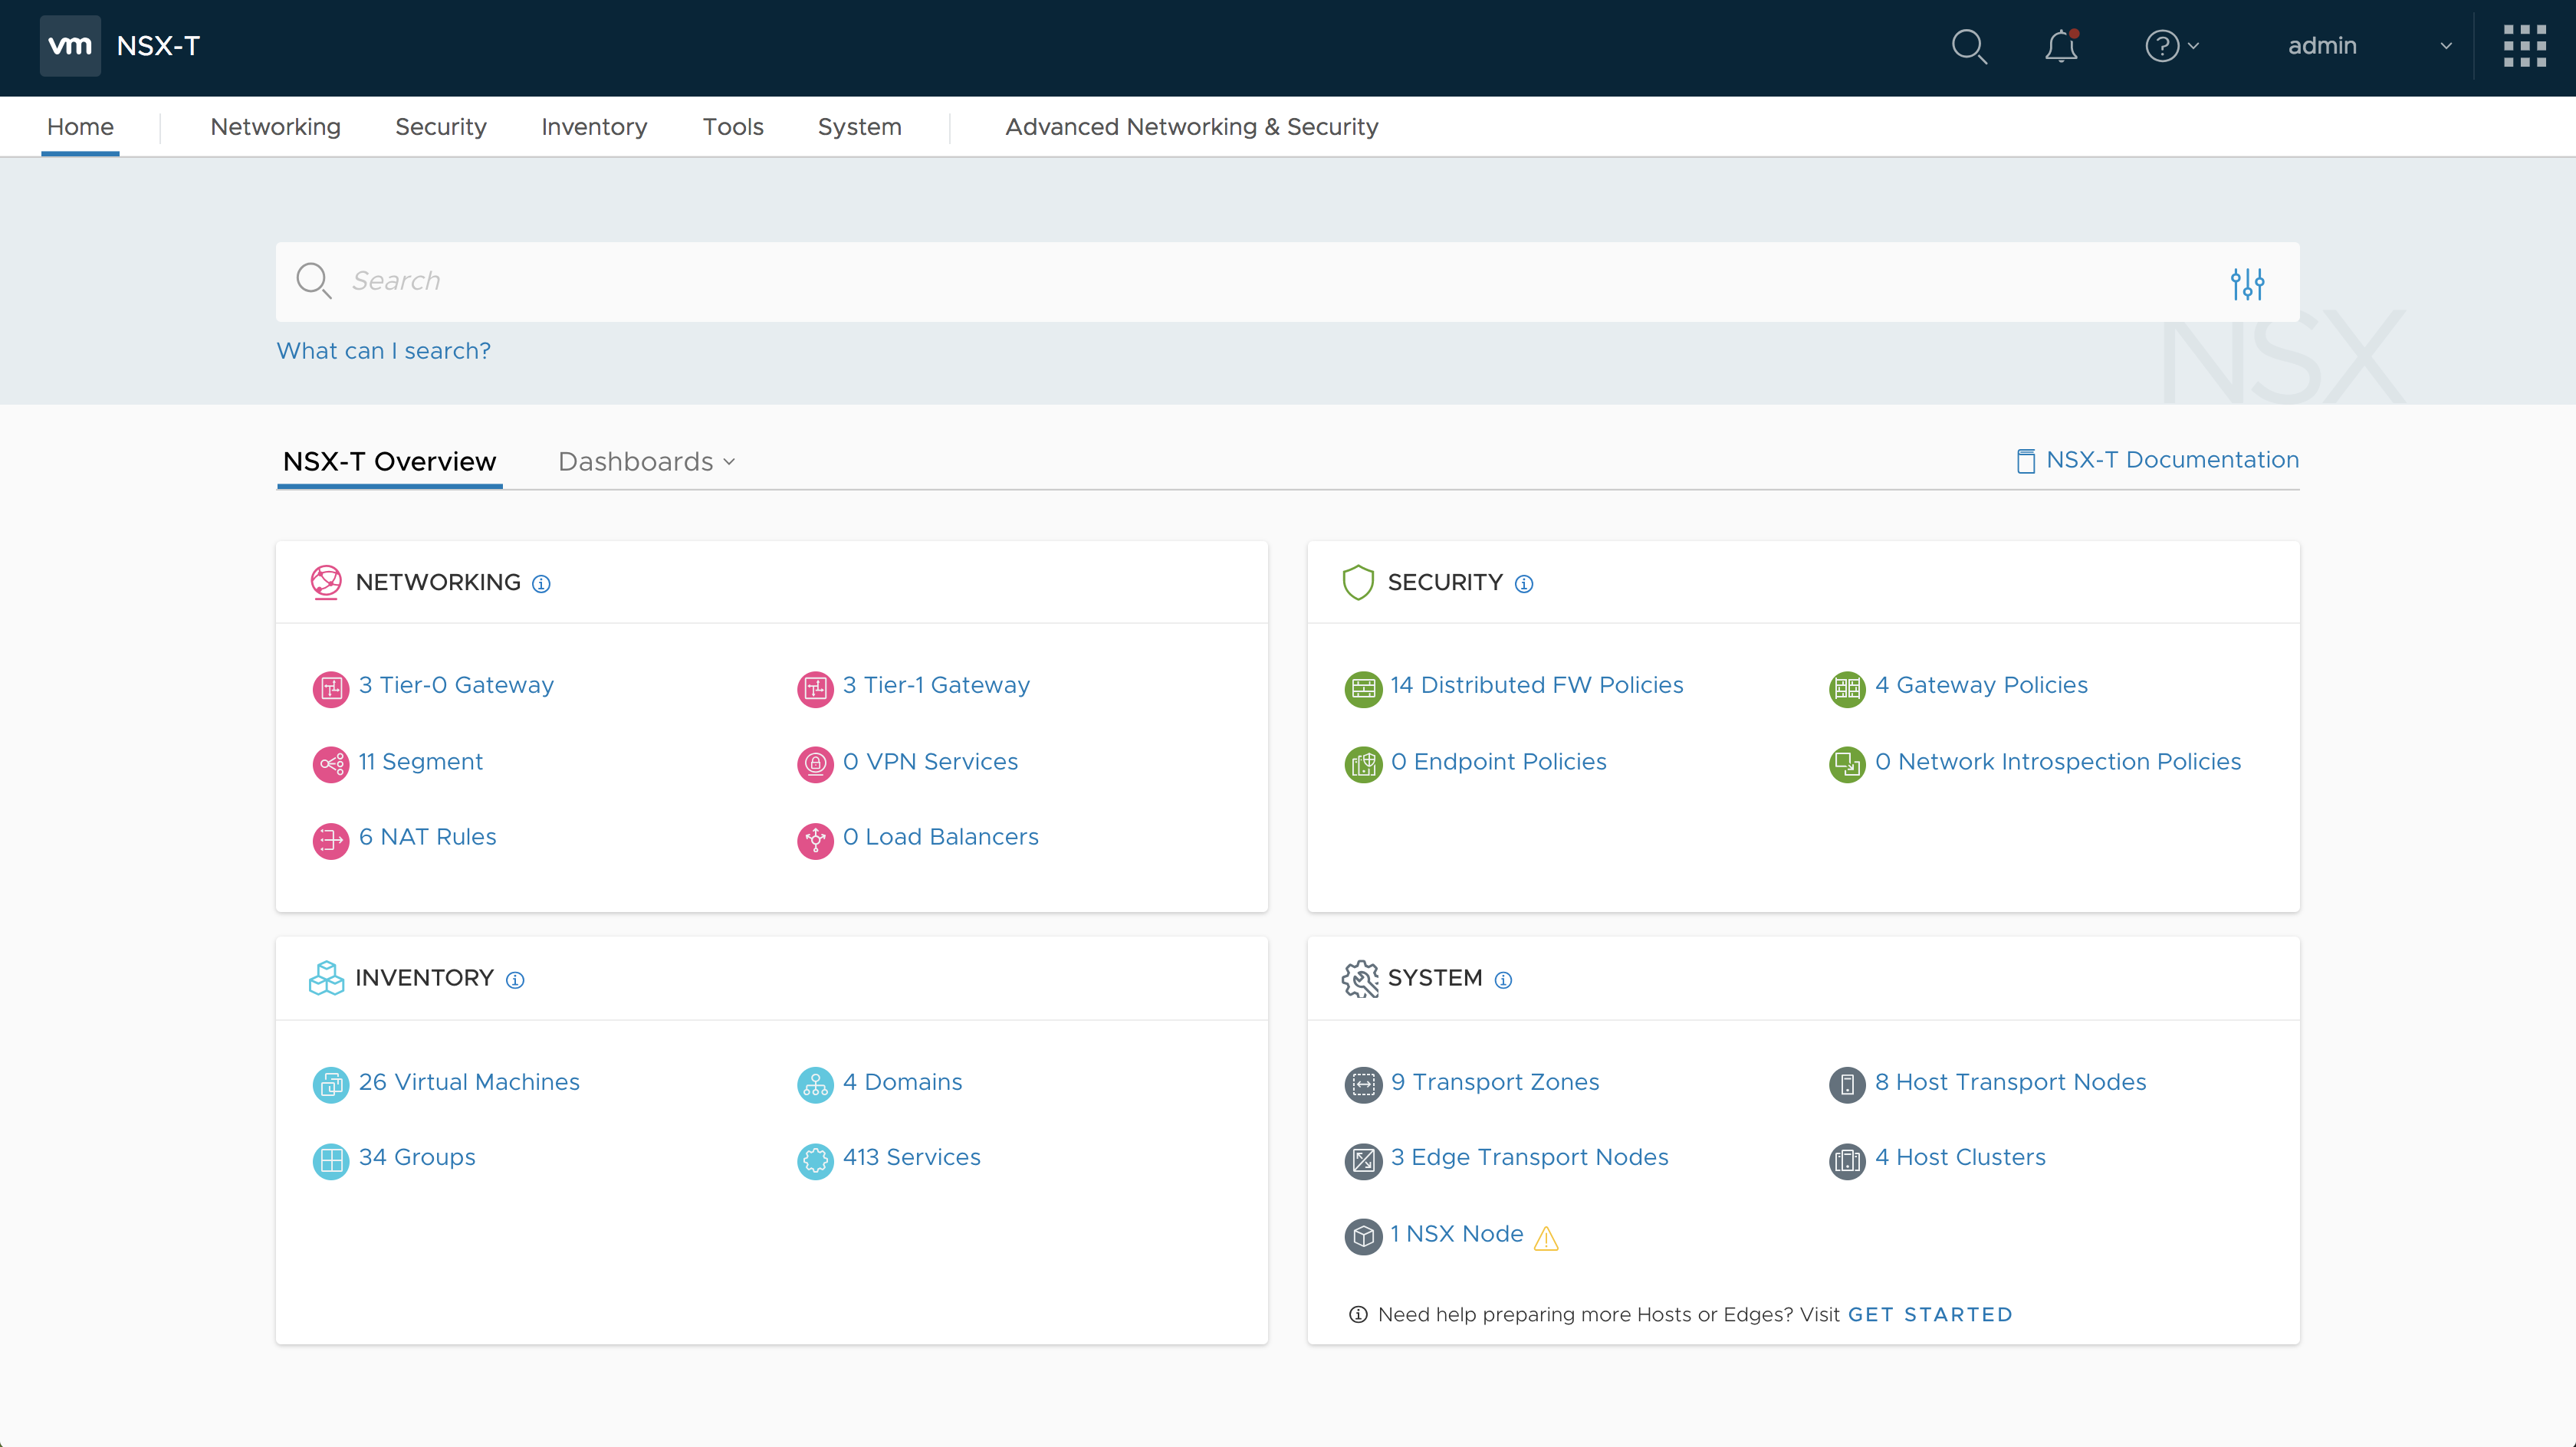Screen dimensions: 2576x1447
Task: Click the Networking info icon
Action: pos(541,584)
